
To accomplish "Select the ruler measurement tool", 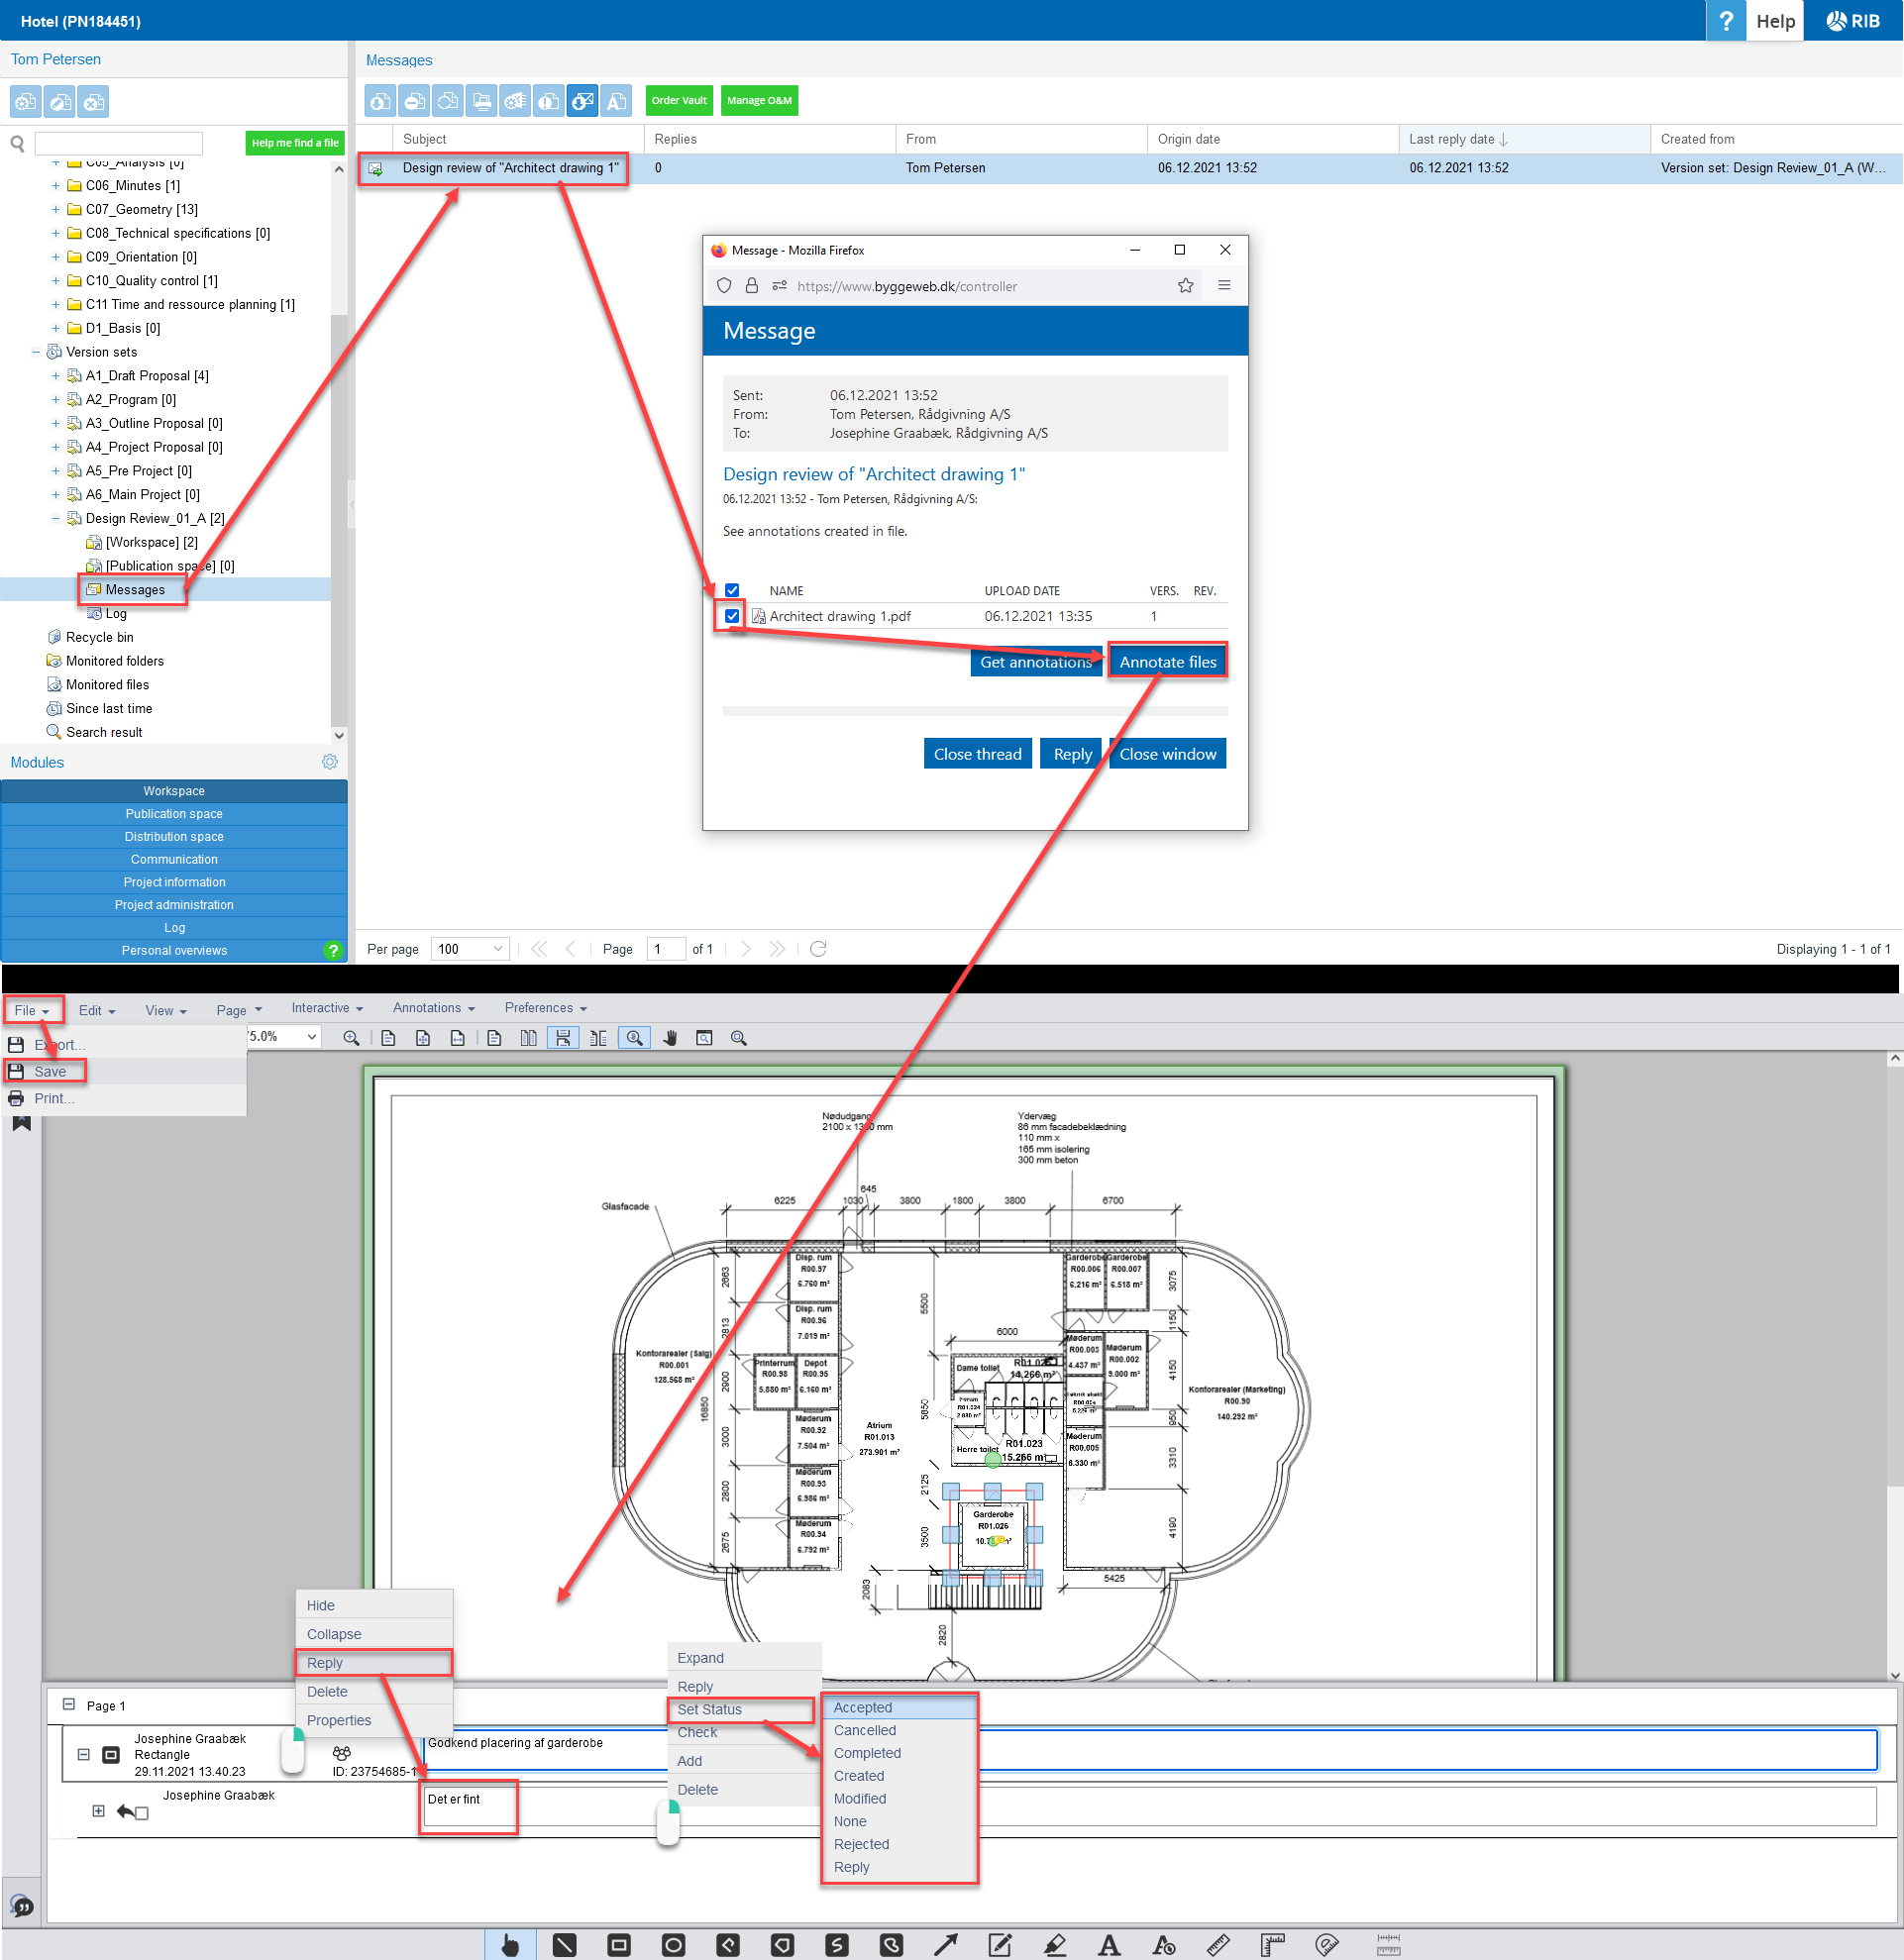I will pyautogui.click(x=1217, y=1944).
